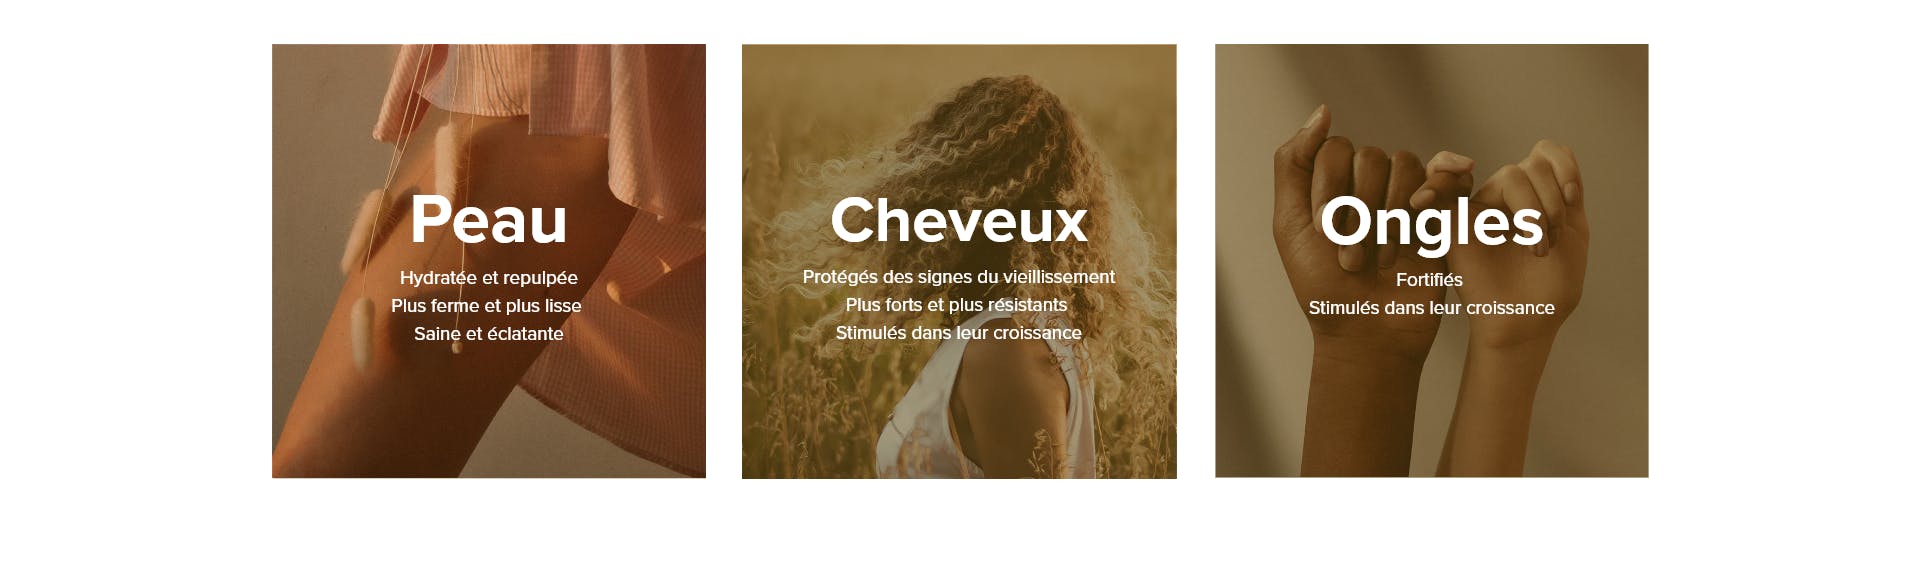Select 'Plus forts et plus résistants' line
This screenshot has height=571, width=1920.
click(956, 305)
